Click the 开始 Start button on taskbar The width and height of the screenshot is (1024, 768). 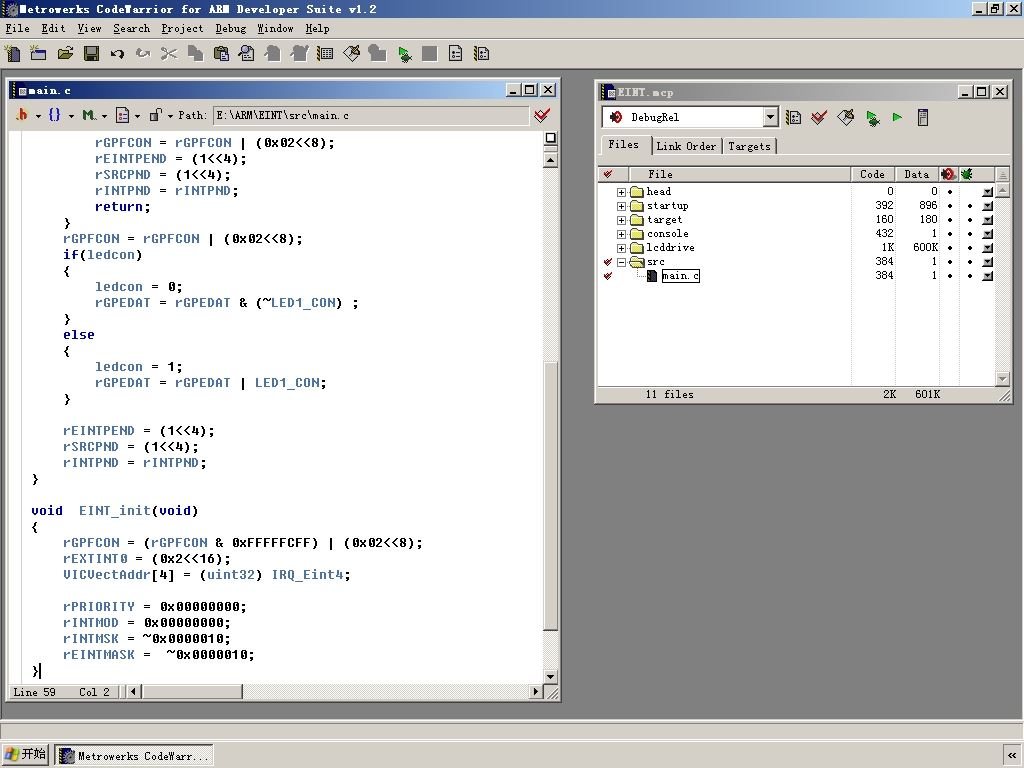click(x=25, y=754)
